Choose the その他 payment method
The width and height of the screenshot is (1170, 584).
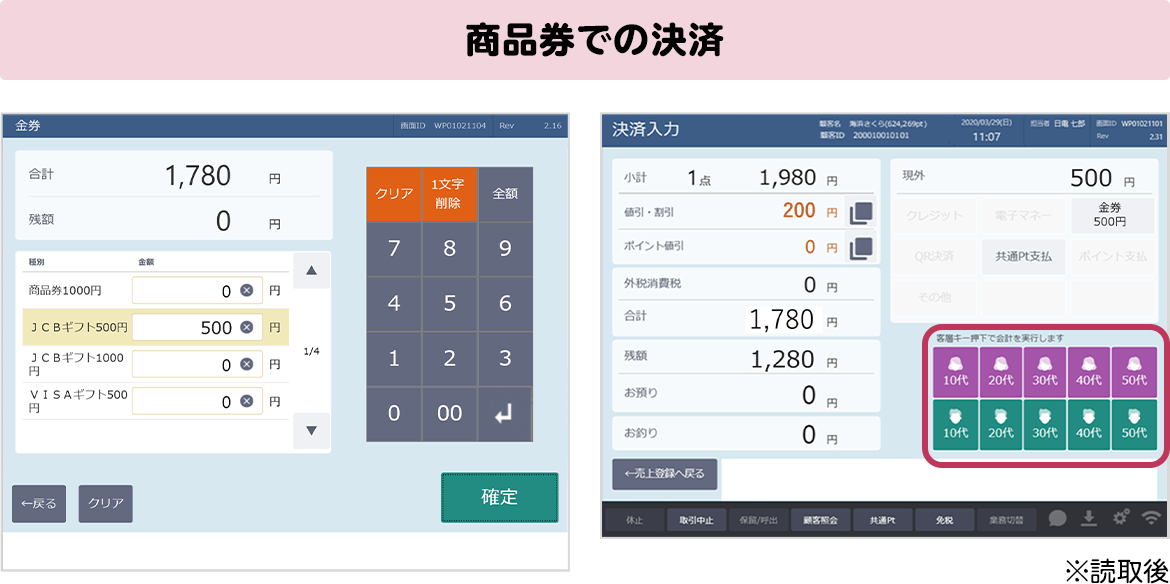coord(933,297)
